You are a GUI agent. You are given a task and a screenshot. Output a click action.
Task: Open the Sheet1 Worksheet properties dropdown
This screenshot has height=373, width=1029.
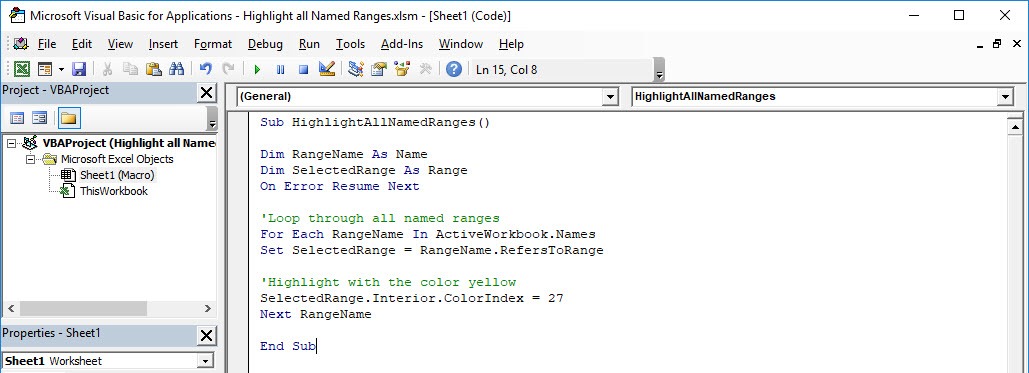(205, 361)
